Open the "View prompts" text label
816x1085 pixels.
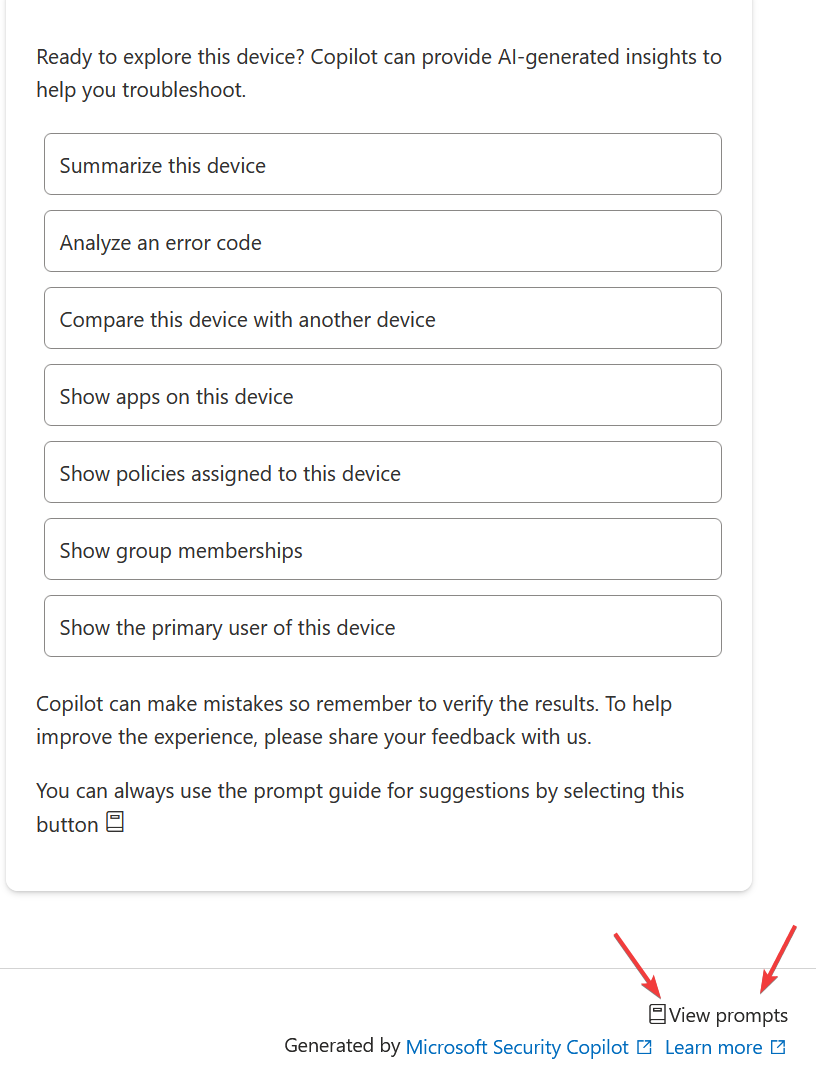pyautogui.click(x=728, y=1015)
